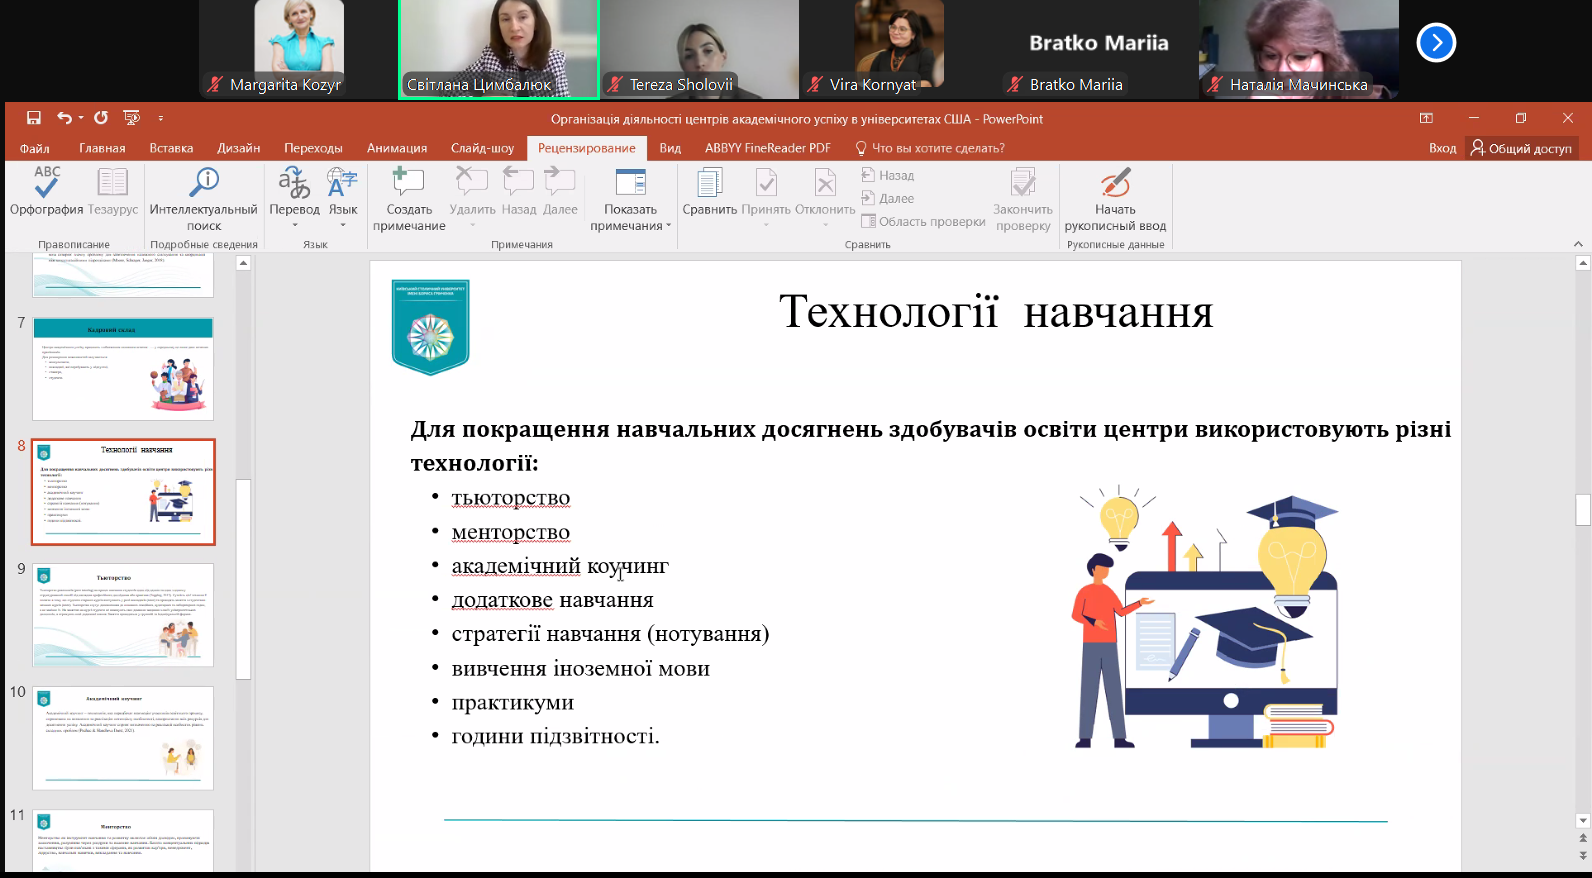Click the Undo arrow in title bar
This screenshot has width=1592, height=878.
64,118
